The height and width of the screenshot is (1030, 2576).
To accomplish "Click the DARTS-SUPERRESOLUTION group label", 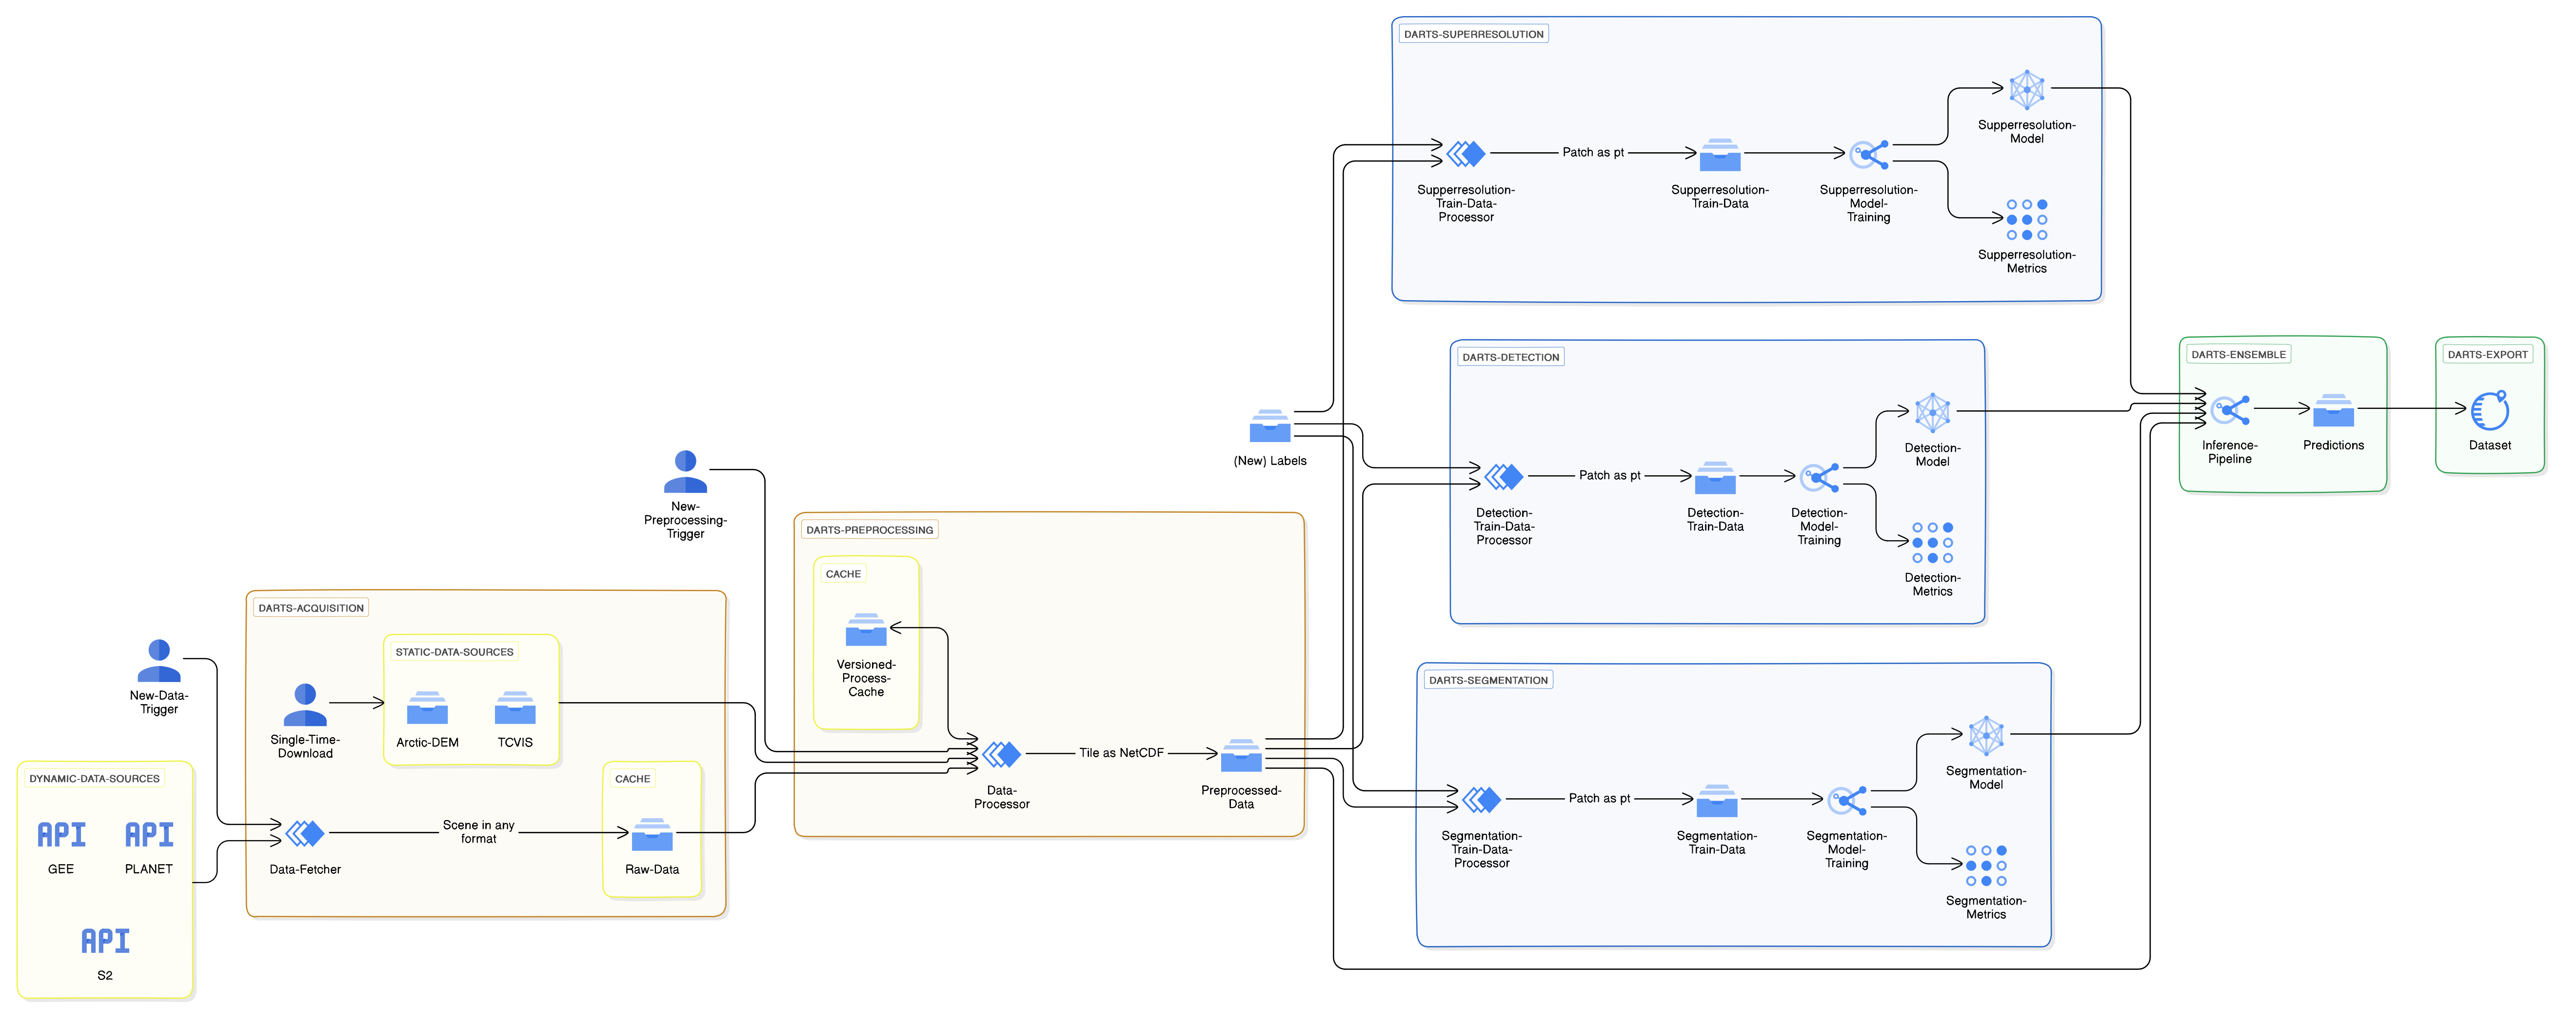I will tap(1473, 34).
